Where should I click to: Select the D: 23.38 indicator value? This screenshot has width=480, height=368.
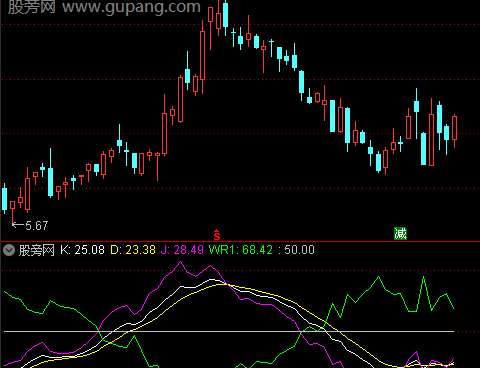point(133,250)
